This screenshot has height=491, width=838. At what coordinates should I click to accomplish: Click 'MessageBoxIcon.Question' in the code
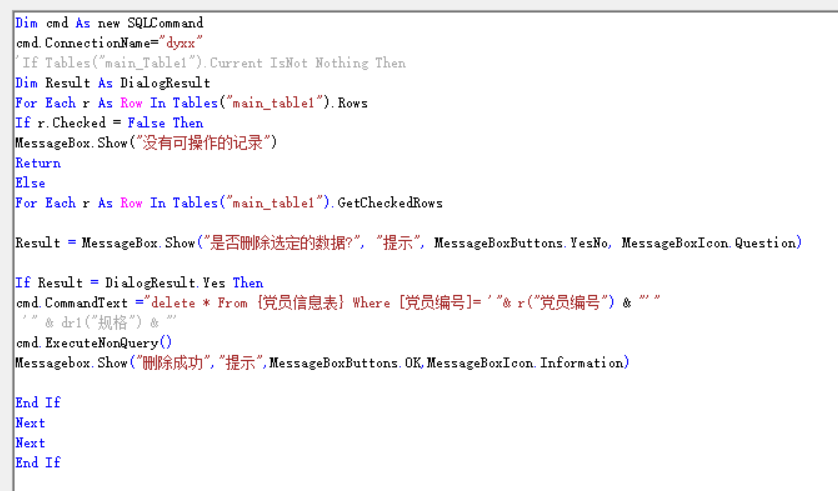(709, 243)
